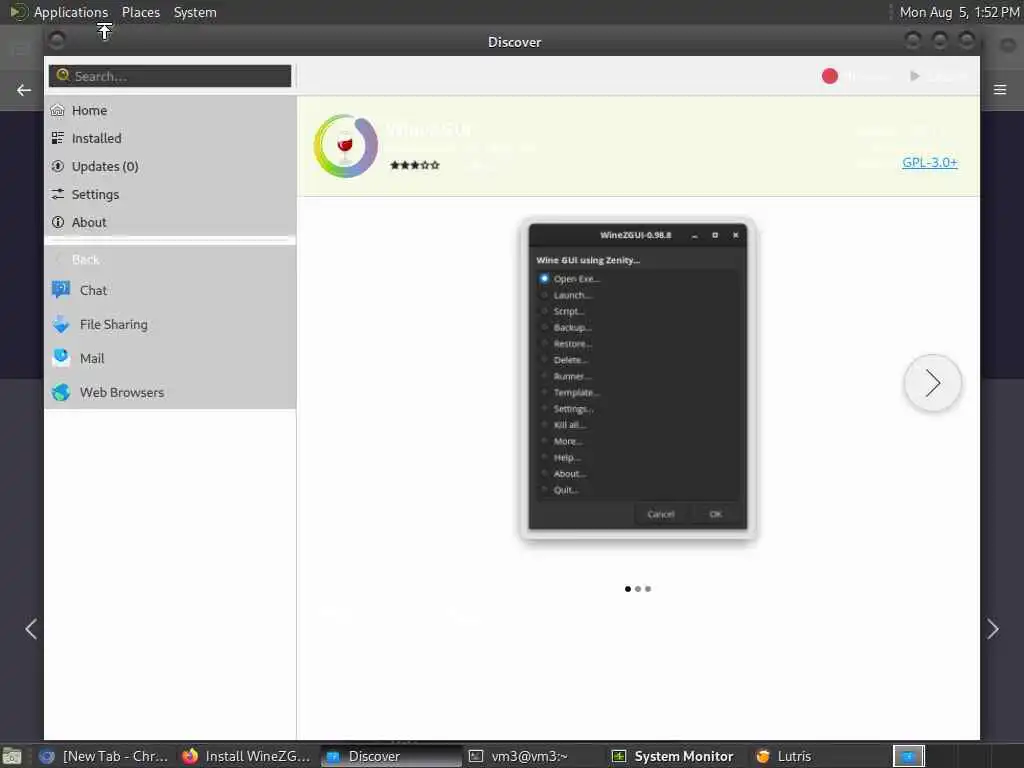Open the GPL-3.0+ license link
The width and height of the screenshot is (1024, 768).
929,163
